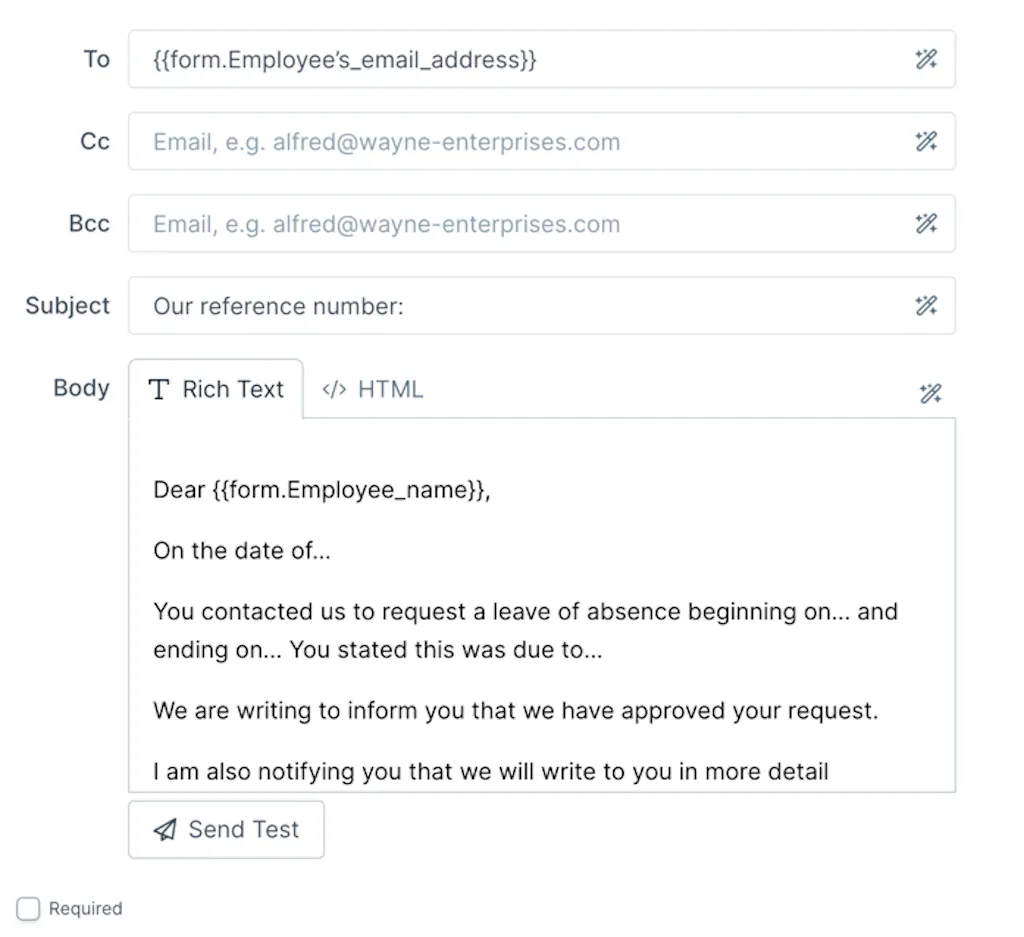Focus the To field with Employee's_email_address variable
1024x937 pixels.
click(542, 59)
